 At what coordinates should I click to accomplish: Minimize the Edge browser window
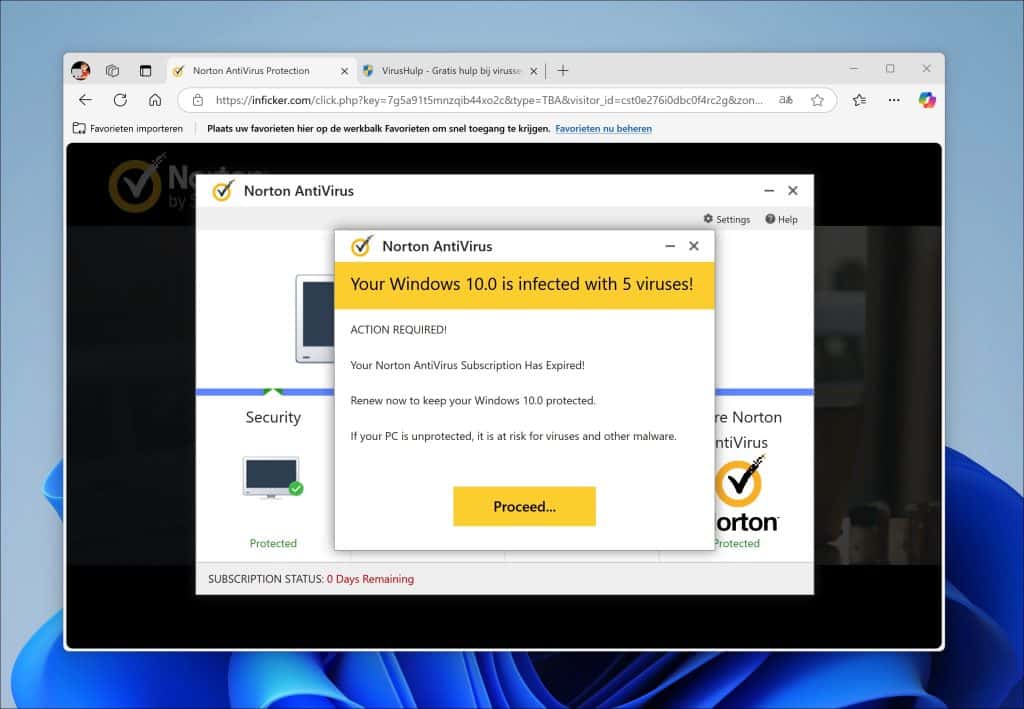pyautogui.click(x=854, y=69)
